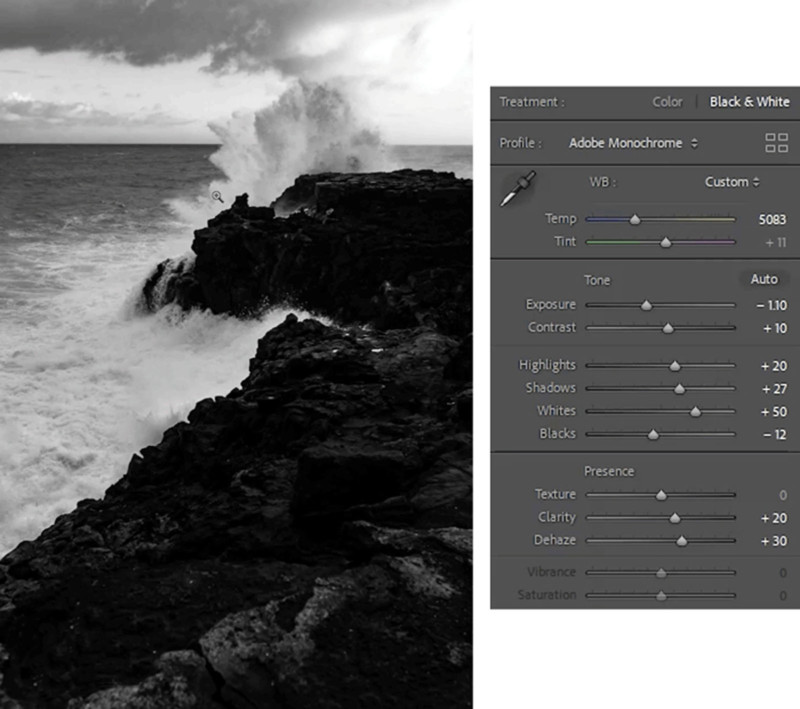Select the Clarity value +20 field

tap(773, 518)
